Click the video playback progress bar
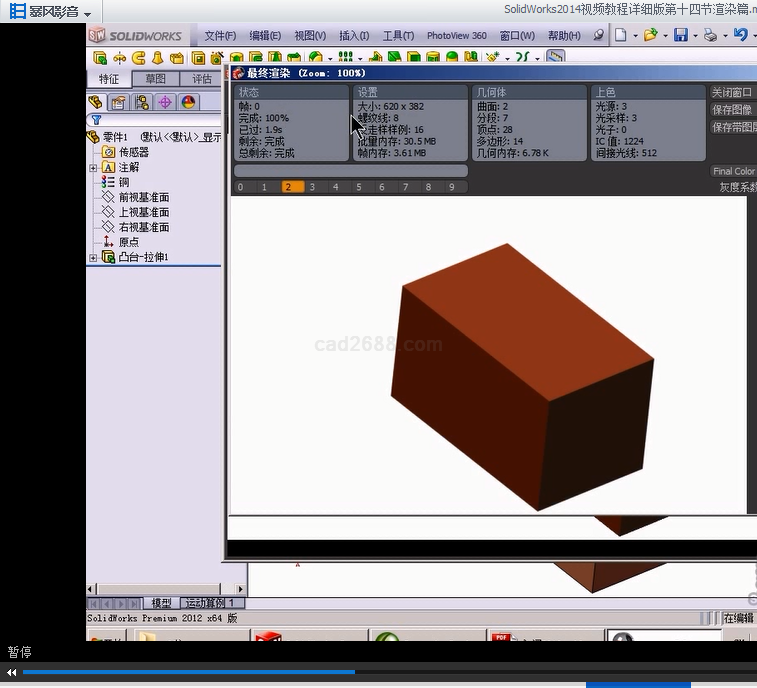Screen dimensions: 757x688 pyautogui.click(x=380, y=672)
